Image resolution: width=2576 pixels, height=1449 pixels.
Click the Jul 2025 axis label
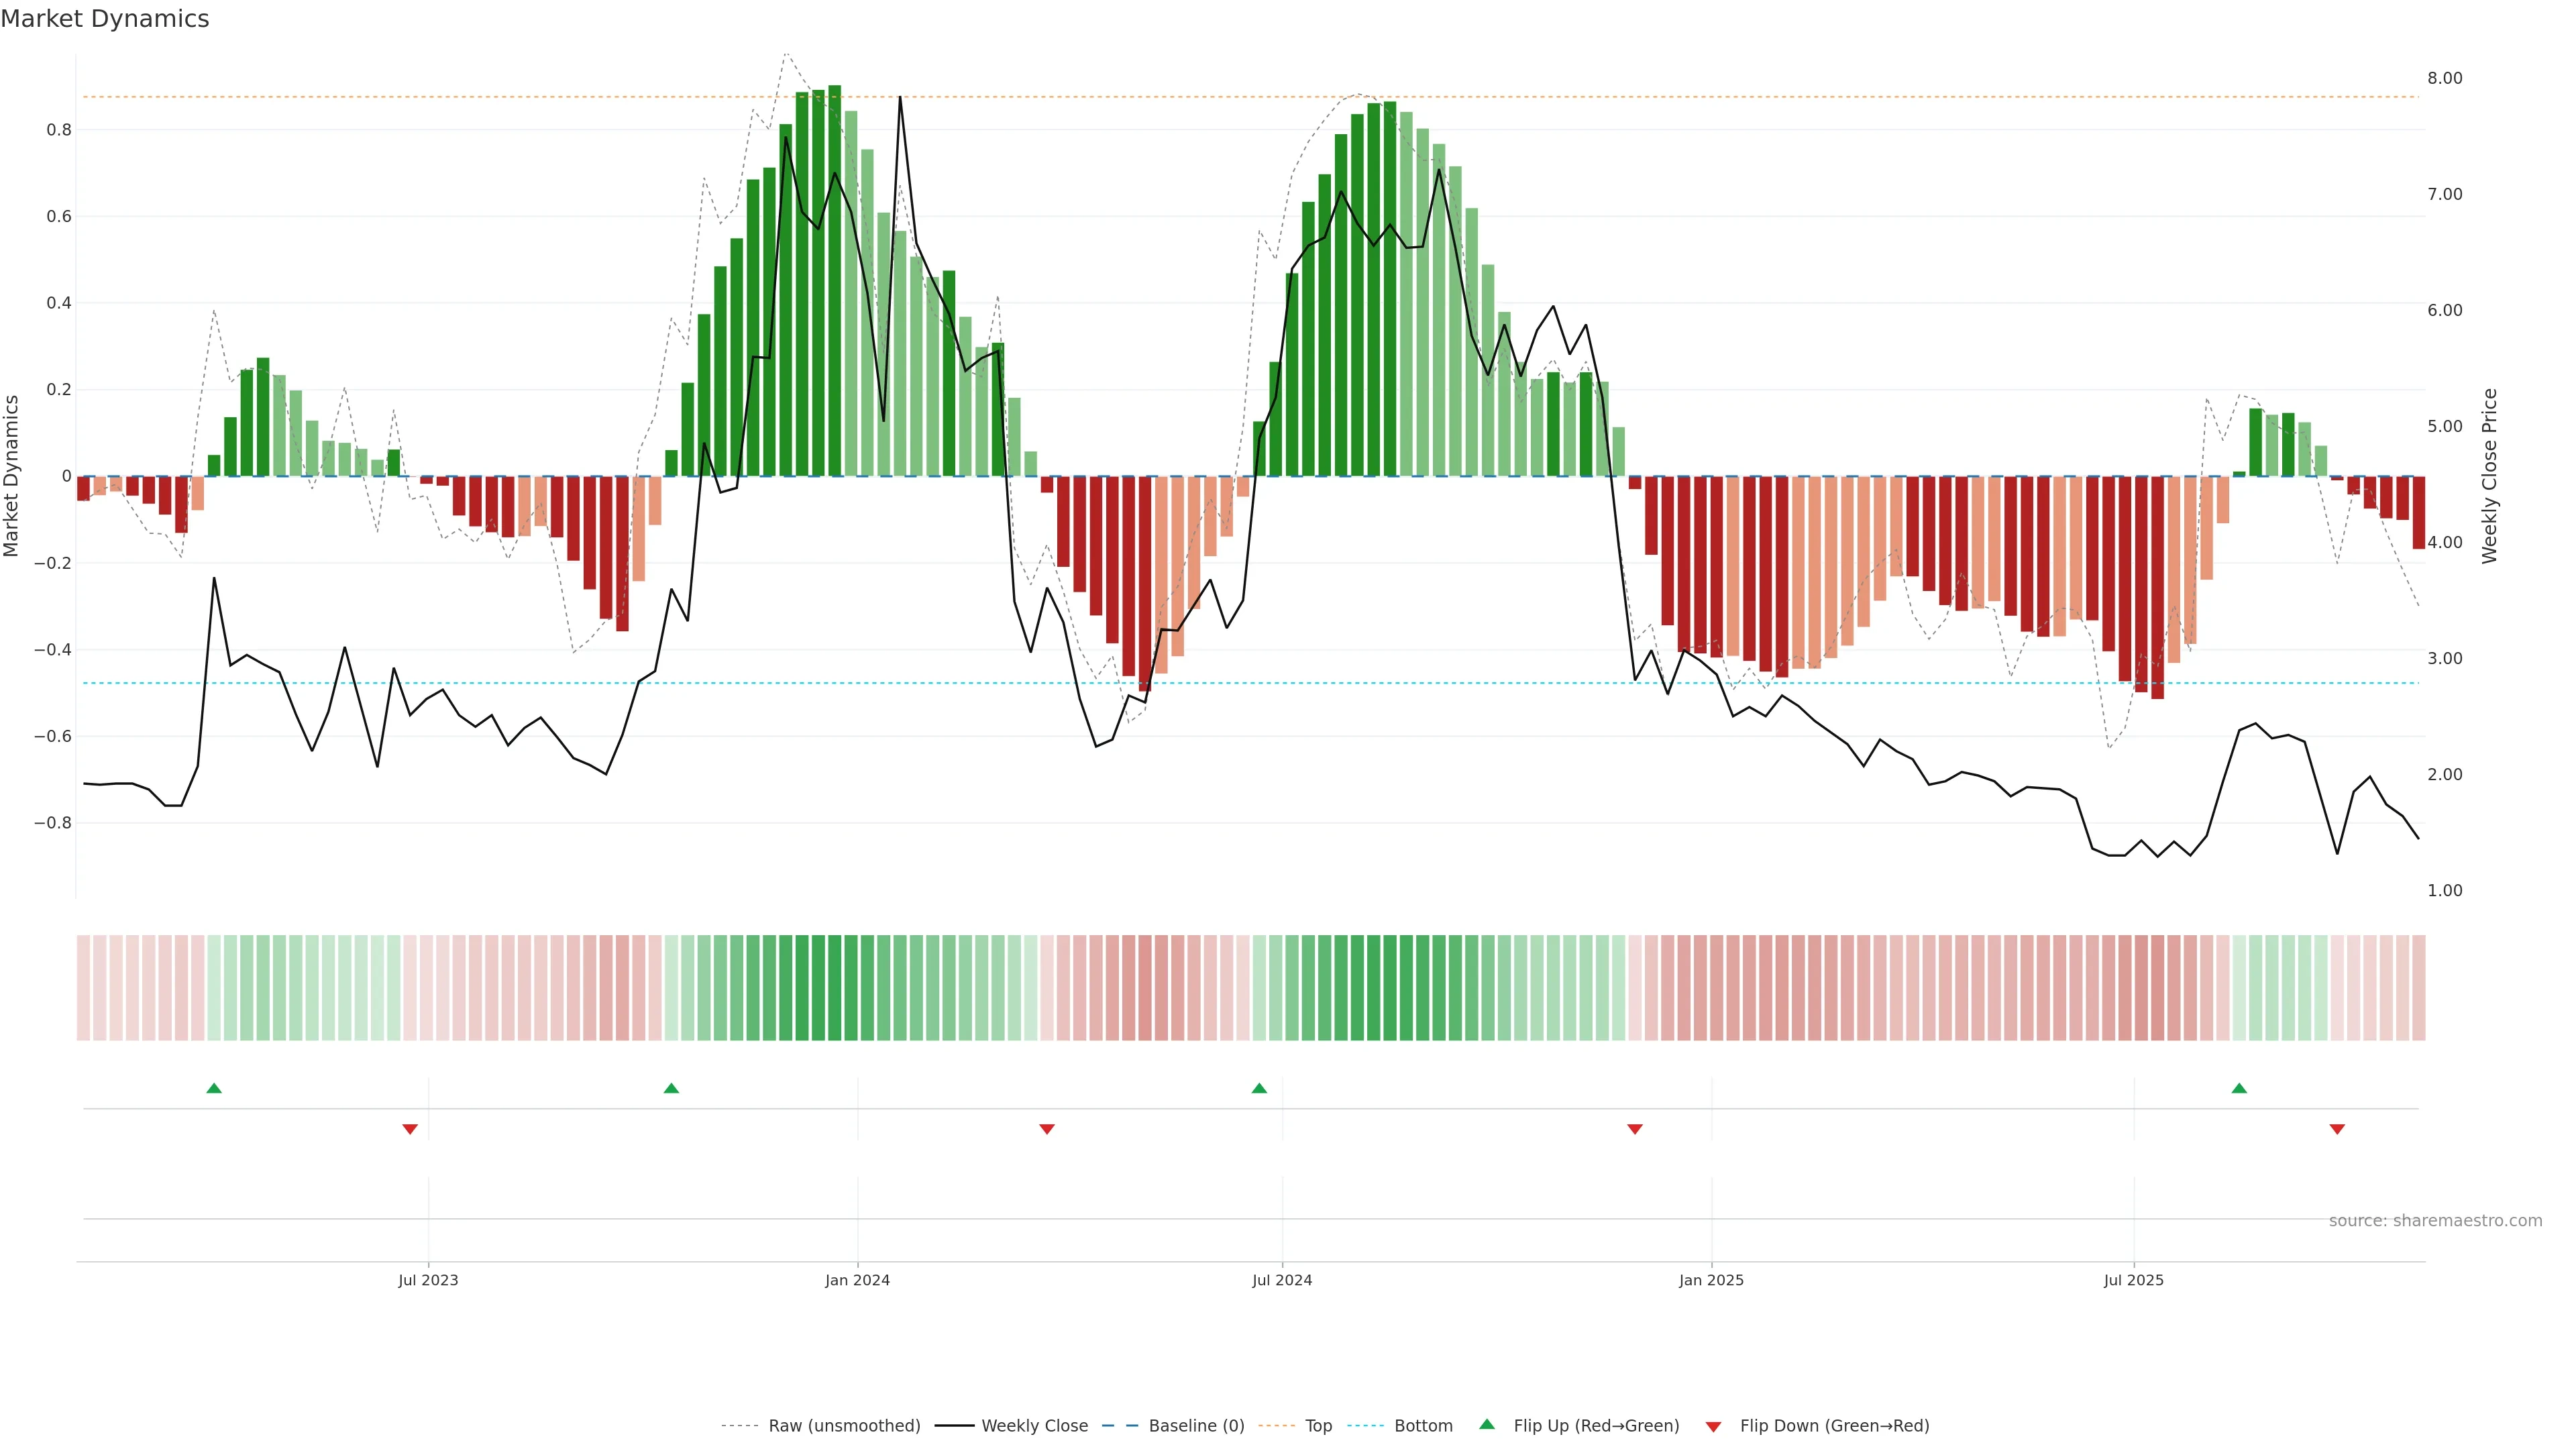[x=2133, y=1280]
